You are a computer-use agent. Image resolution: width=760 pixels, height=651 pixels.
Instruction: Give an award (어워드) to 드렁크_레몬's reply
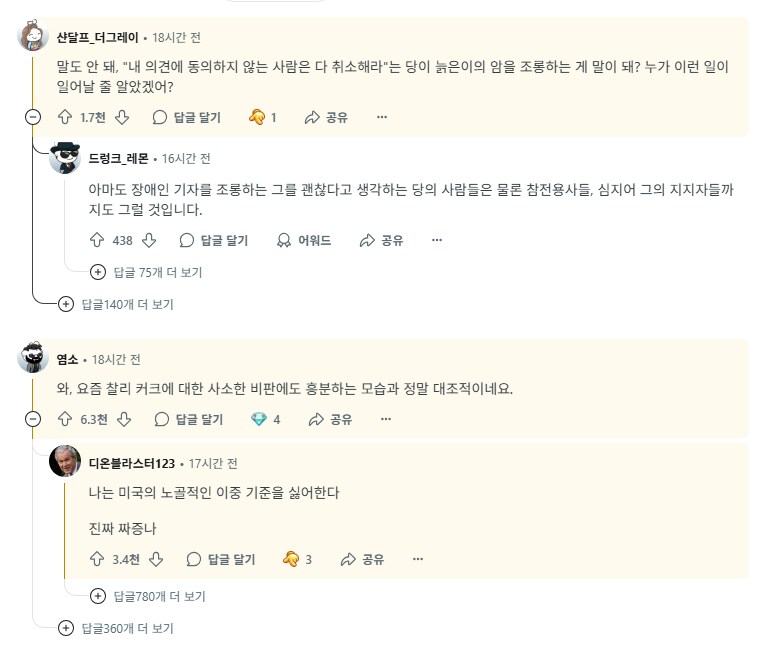[304, 240]
